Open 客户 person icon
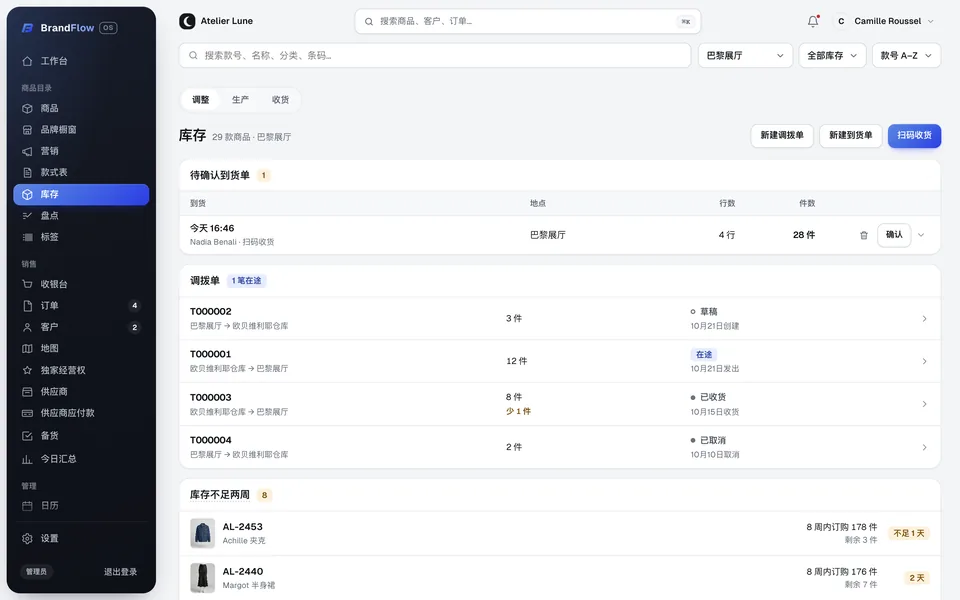Viewport: 960px width, 600px height. tap(27, 327)
